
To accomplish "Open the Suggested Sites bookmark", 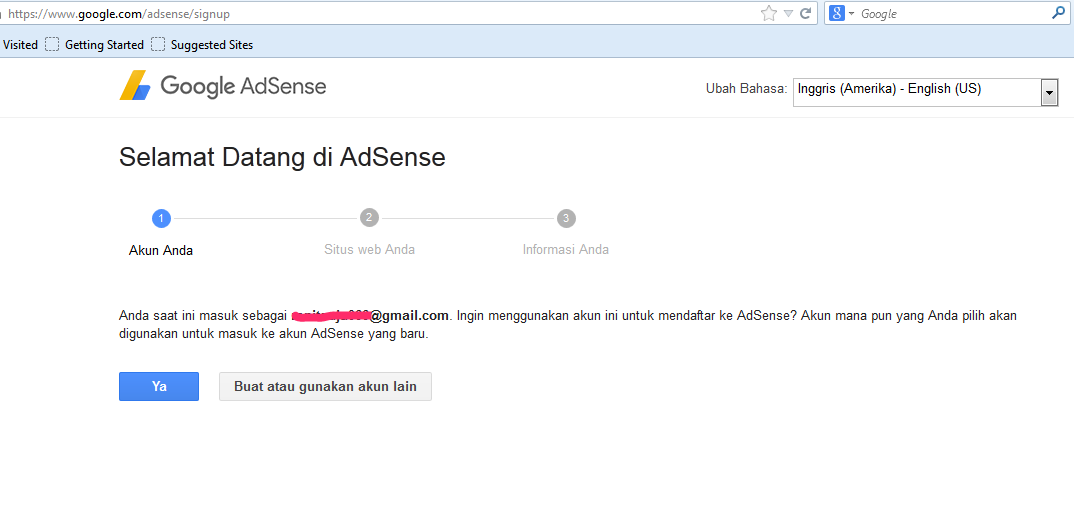I will tap(202, 44).
